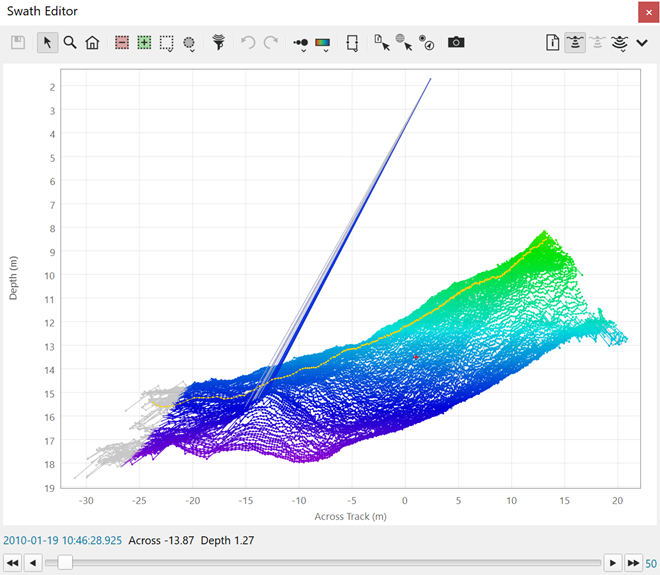Step forward one swath with play arrow
The height and width of the screenshot is (575, 660).
[x=614, y=563]
